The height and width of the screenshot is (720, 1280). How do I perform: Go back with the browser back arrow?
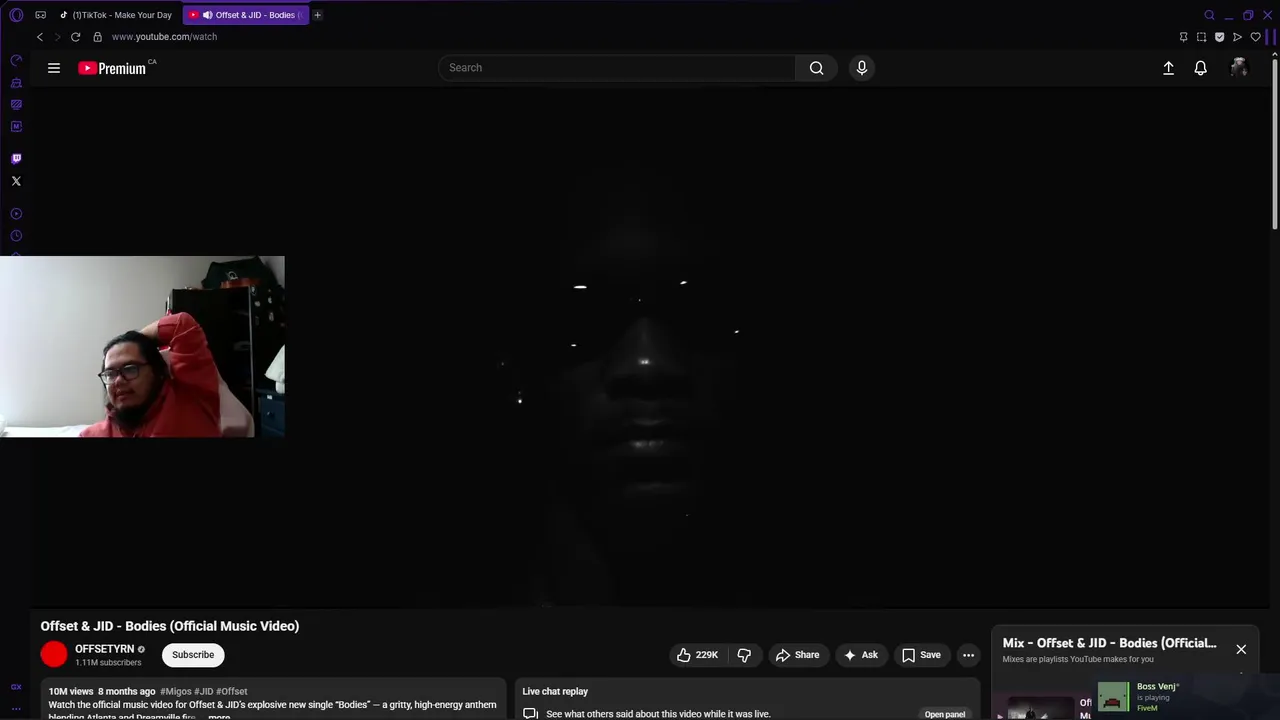tap(40, 37)
